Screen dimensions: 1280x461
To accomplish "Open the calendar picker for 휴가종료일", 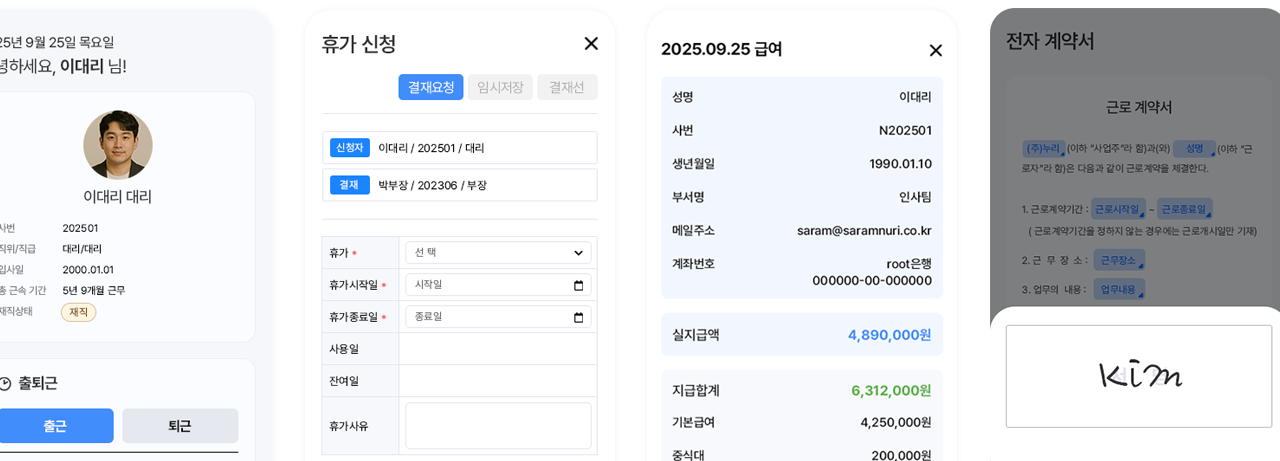I will coord(578,317).
